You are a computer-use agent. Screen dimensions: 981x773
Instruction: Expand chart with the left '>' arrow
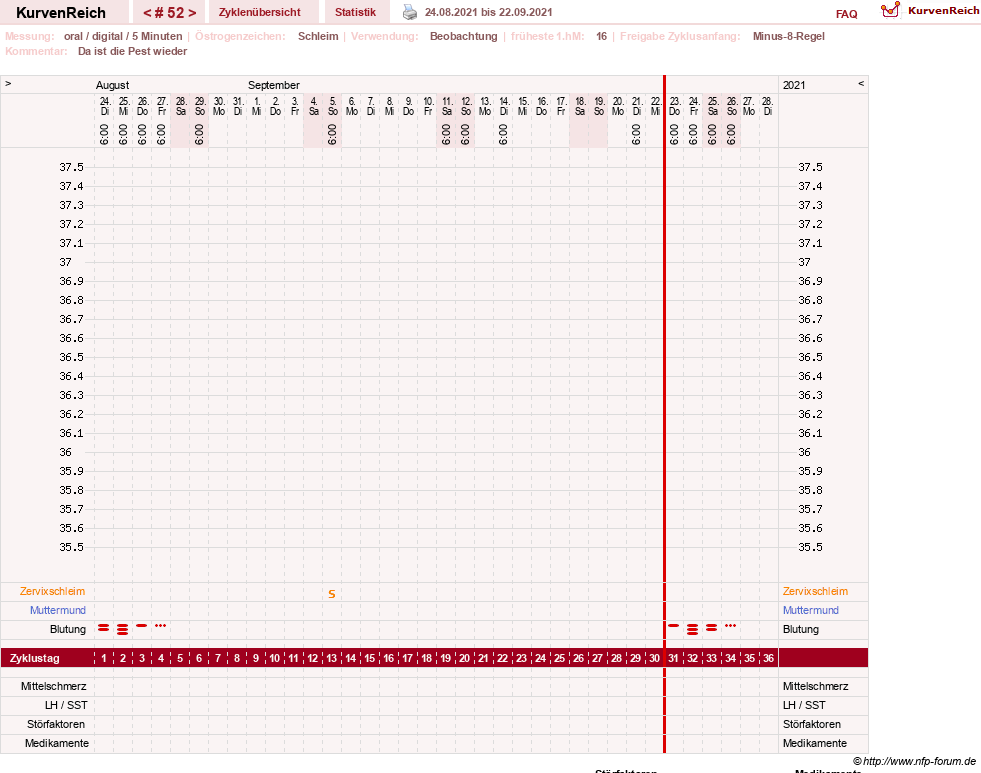8,83
